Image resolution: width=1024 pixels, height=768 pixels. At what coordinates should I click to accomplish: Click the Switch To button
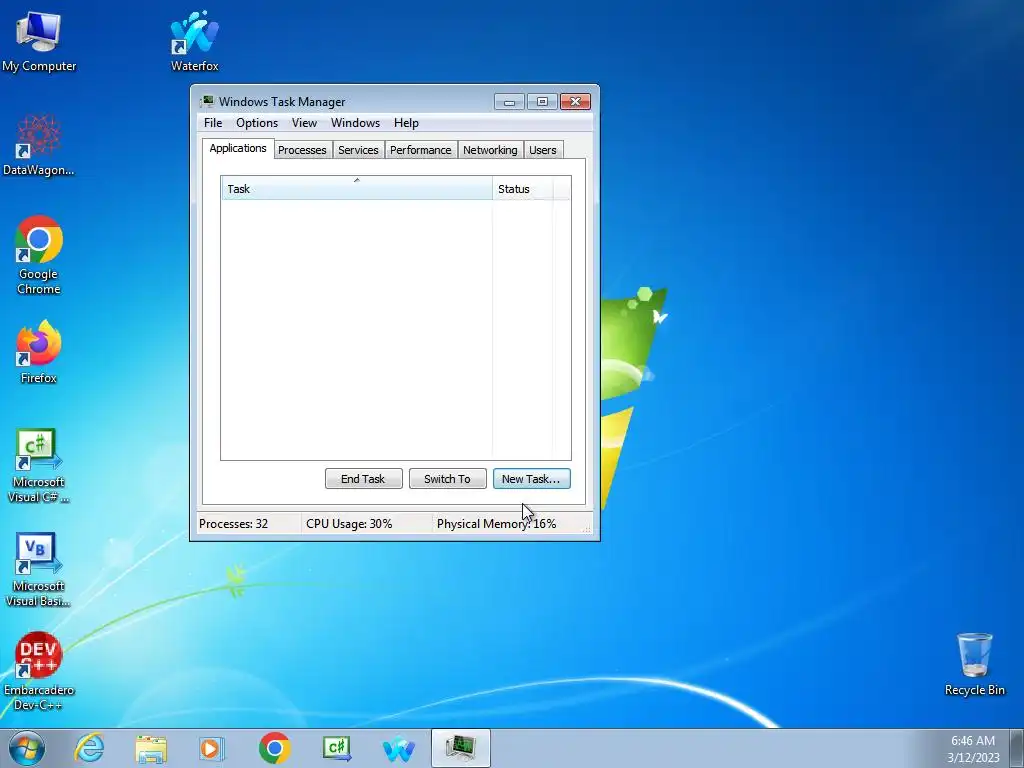[447, 479]
